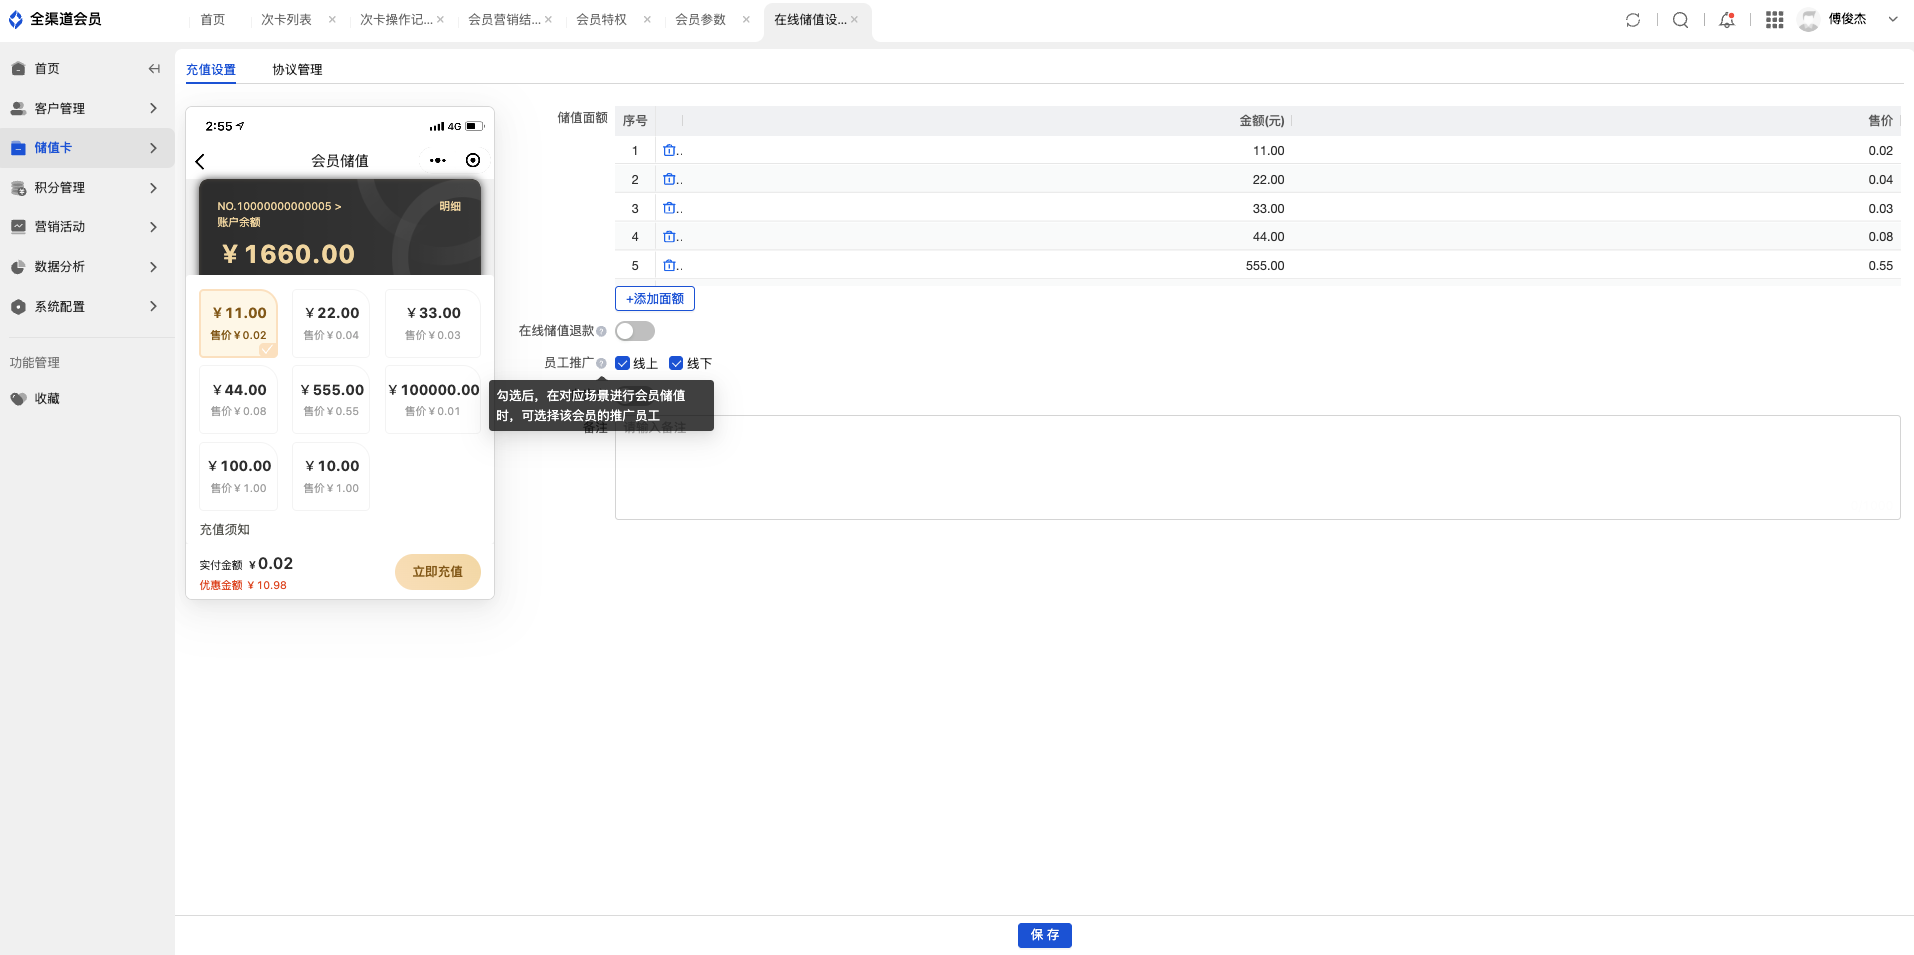The height and width of the screenshot is (955, 1914).
Task: Tap the target circle icon in phone preview
Action: point(473,160)
